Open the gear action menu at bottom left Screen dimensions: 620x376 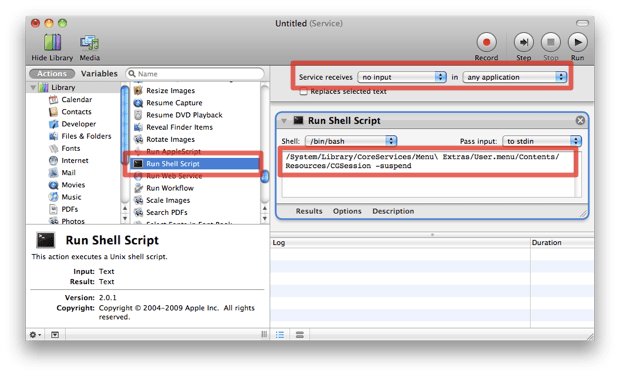click(x=35, y=335)
